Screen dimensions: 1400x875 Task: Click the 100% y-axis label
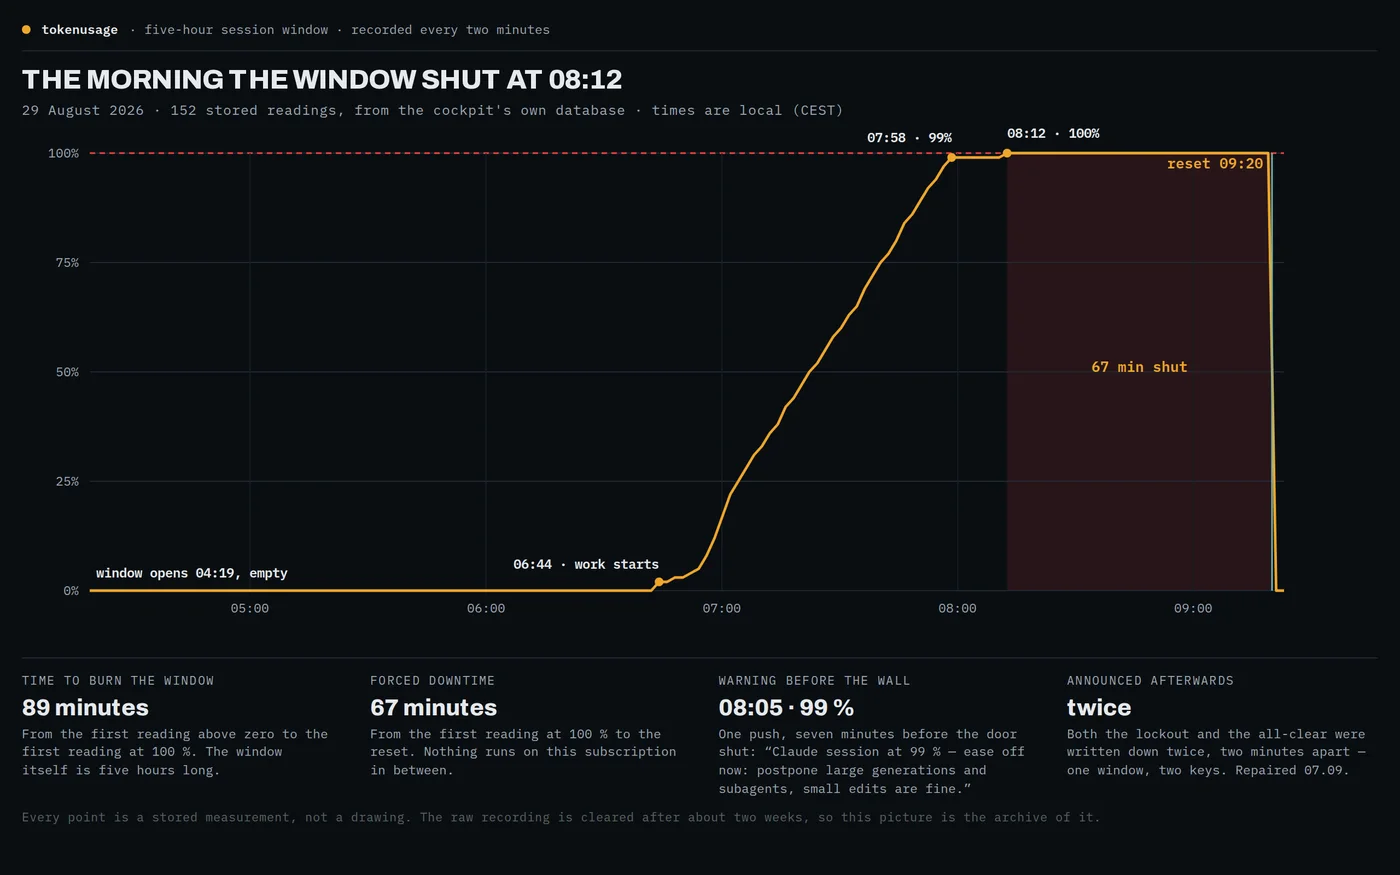(64, 153)
